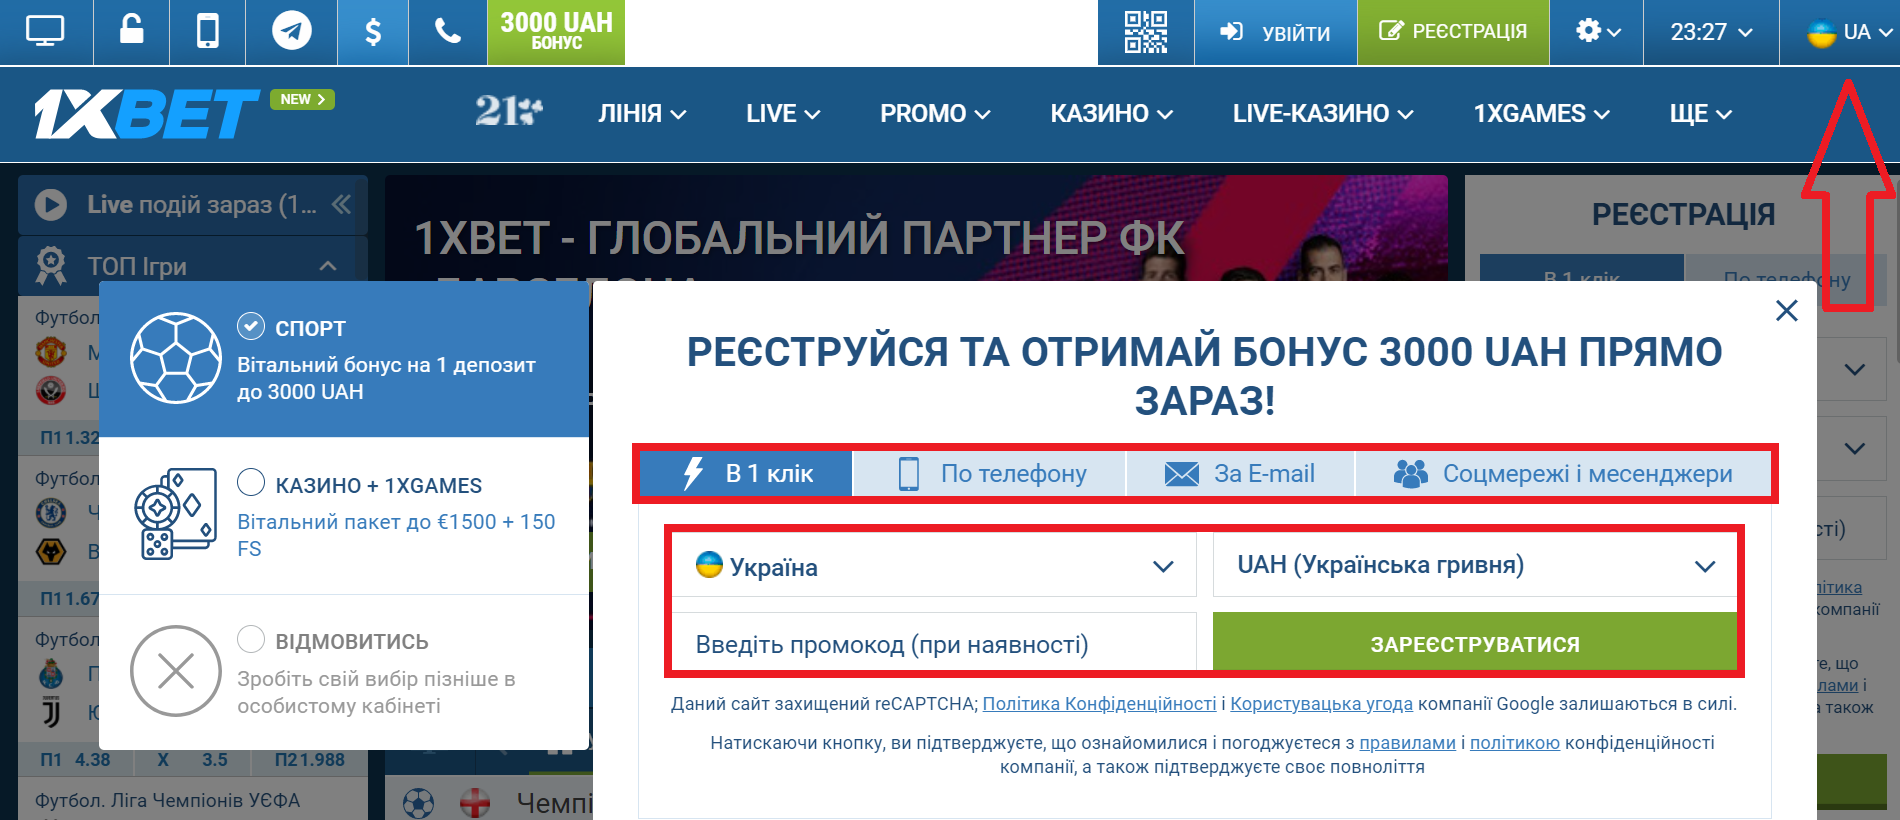Open the правилами link
The image size is (1900, 820).
coord(1407,742)
